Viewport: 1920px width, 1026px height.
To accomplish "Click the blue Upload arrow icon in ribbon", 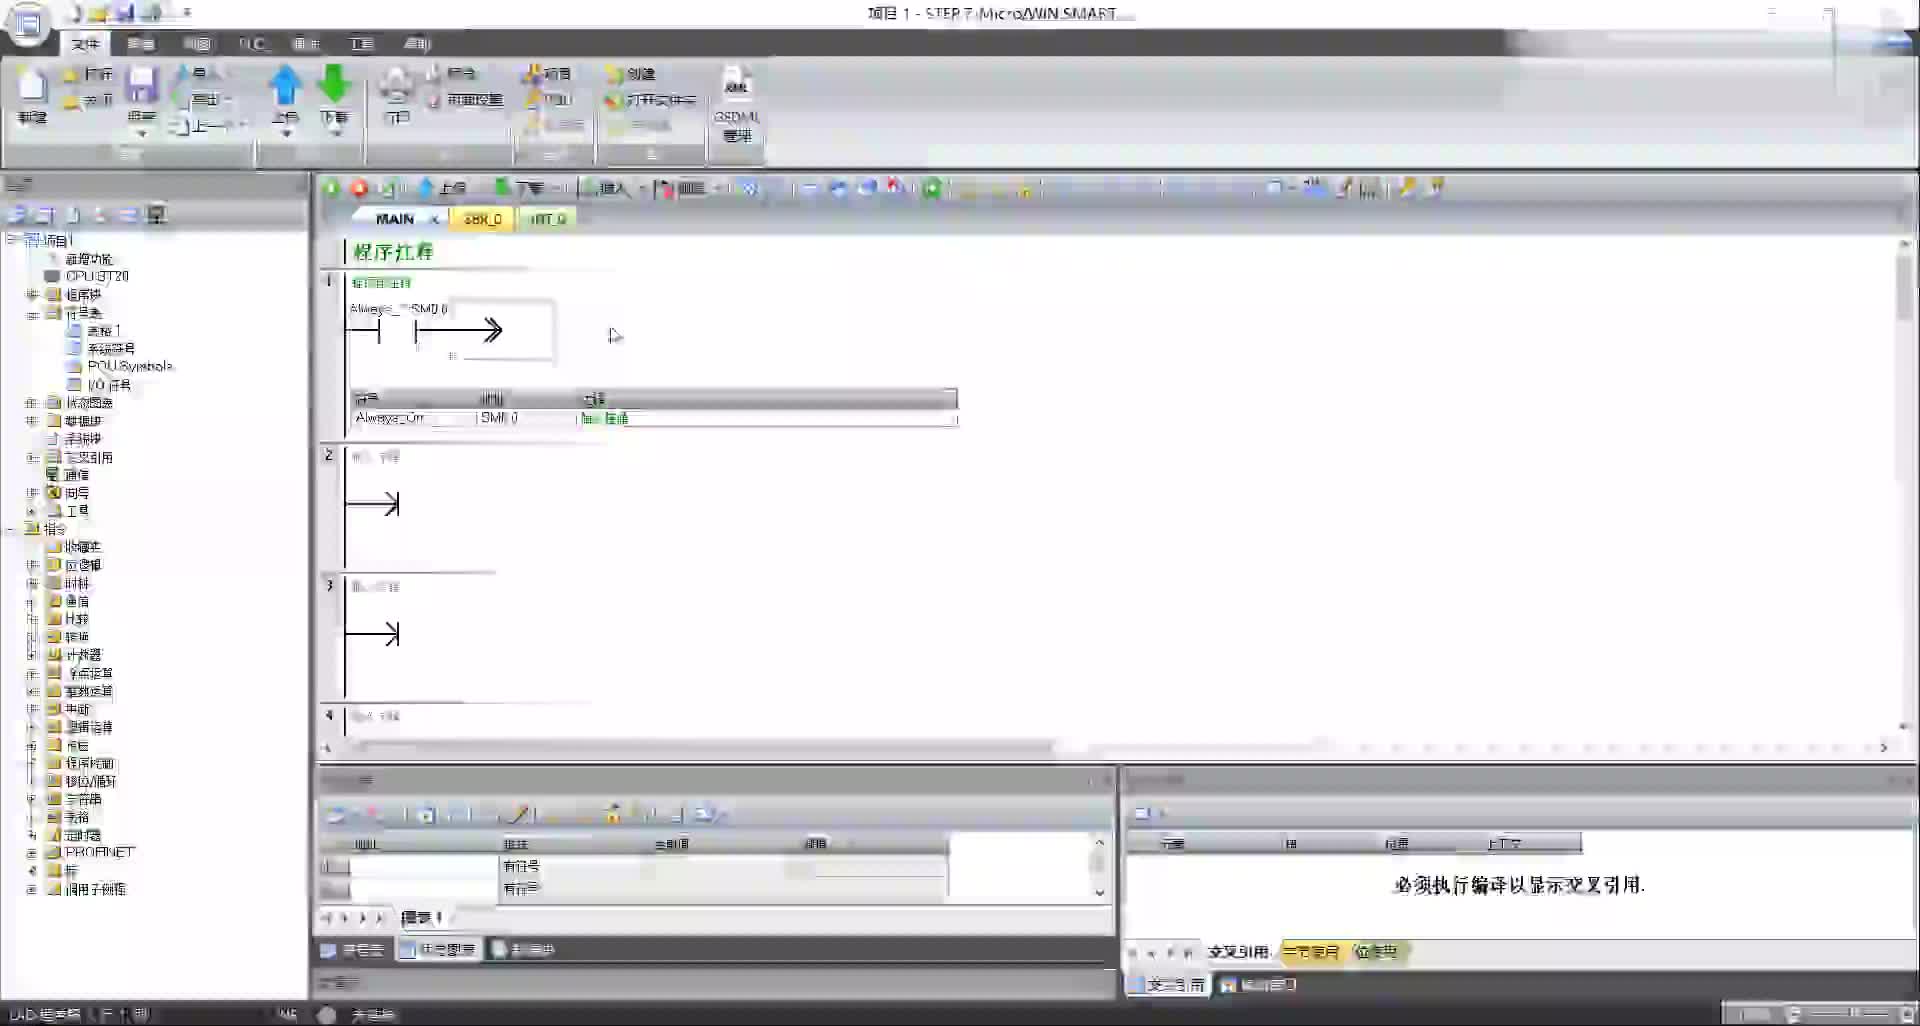I will 285,85.
